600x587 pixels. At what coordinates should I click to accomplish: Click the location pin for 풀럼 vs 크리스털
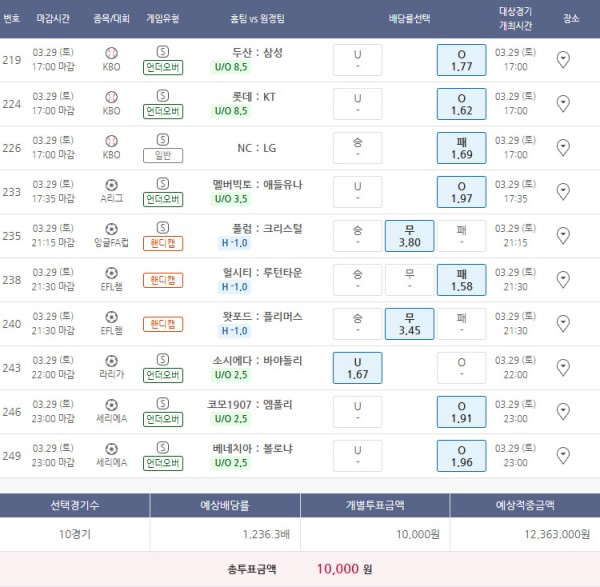(562, 235)
